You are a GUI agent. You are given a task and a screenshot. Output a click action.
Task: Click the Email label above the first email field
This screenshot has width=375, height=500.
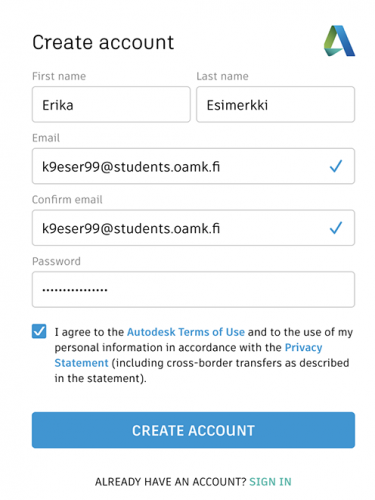tap(46, 138)
